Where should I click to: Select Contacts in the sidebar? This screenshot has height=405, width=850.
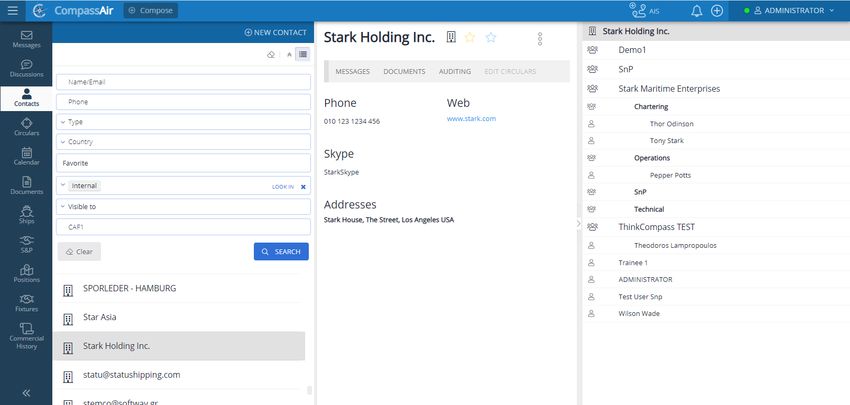pos(26,98)
